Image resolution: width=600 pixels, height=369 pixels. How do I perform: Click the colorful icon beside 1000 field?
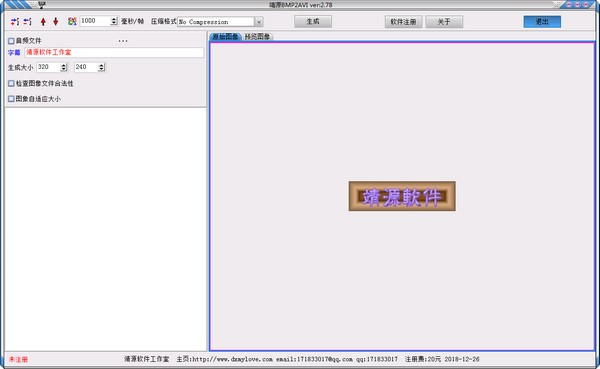point(72,21)
